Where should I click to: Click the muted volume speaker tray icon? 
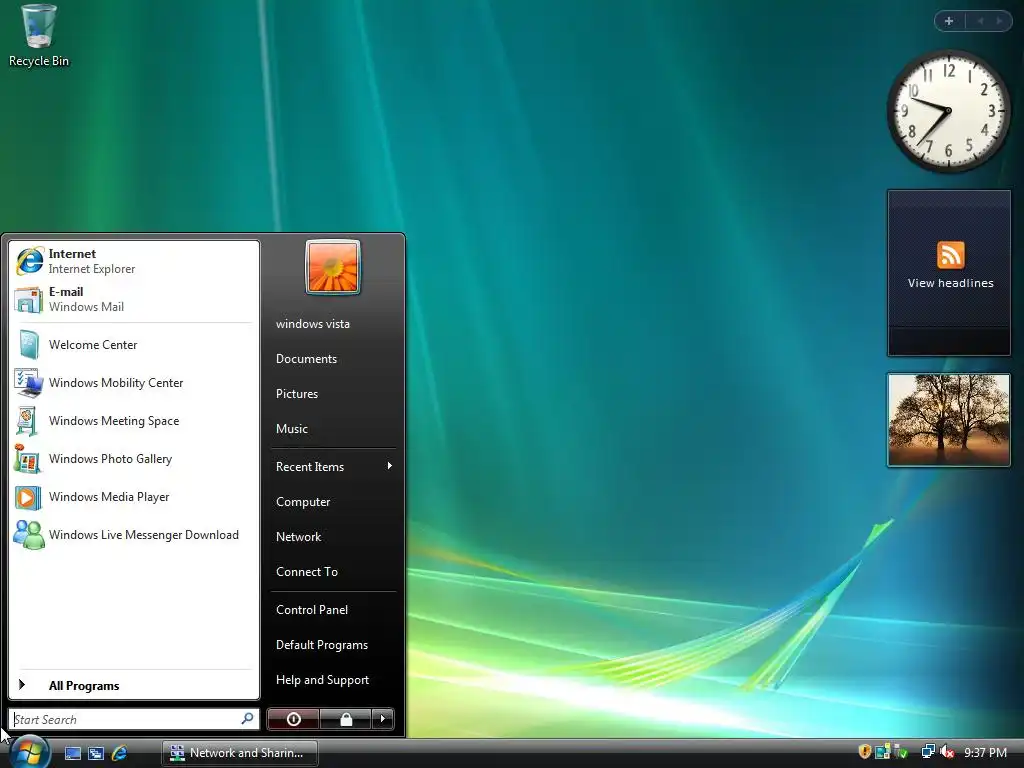(946, 752)
